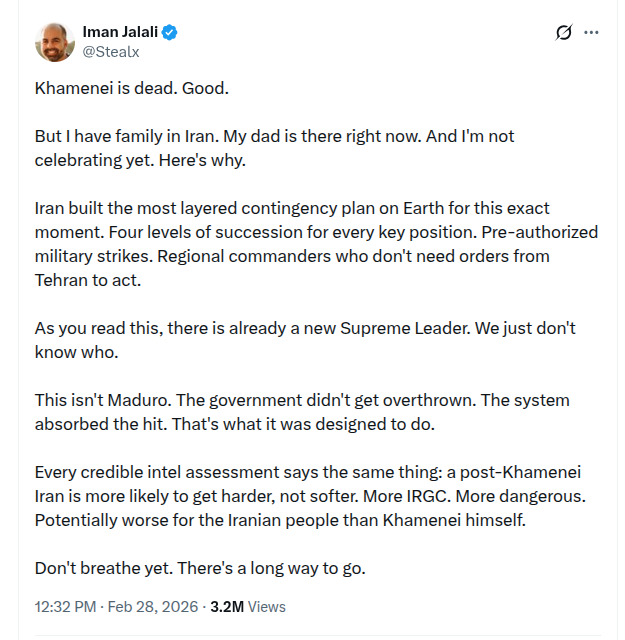Screen dimensions: 625x640
Task: Open the 12:32 PM Feb 28 timestamp
Action: coord(117,606)
